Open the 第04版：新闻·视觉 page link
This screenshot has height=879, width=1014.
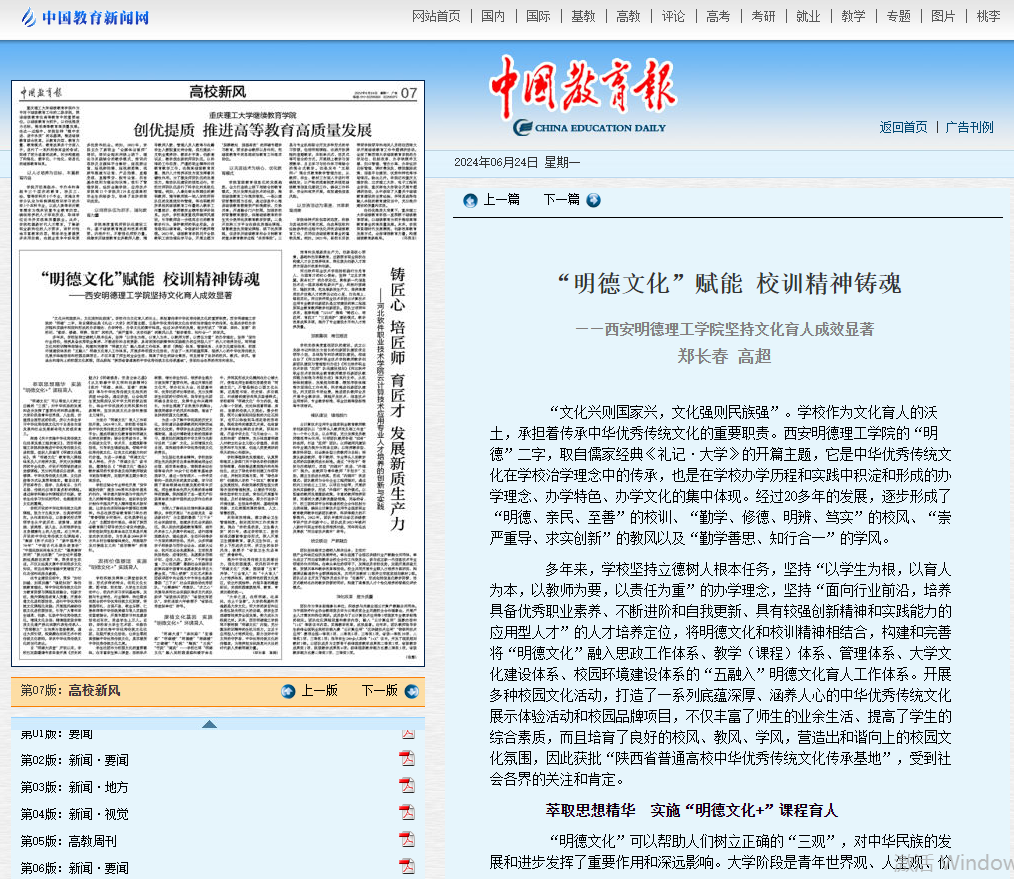(74, 814)
